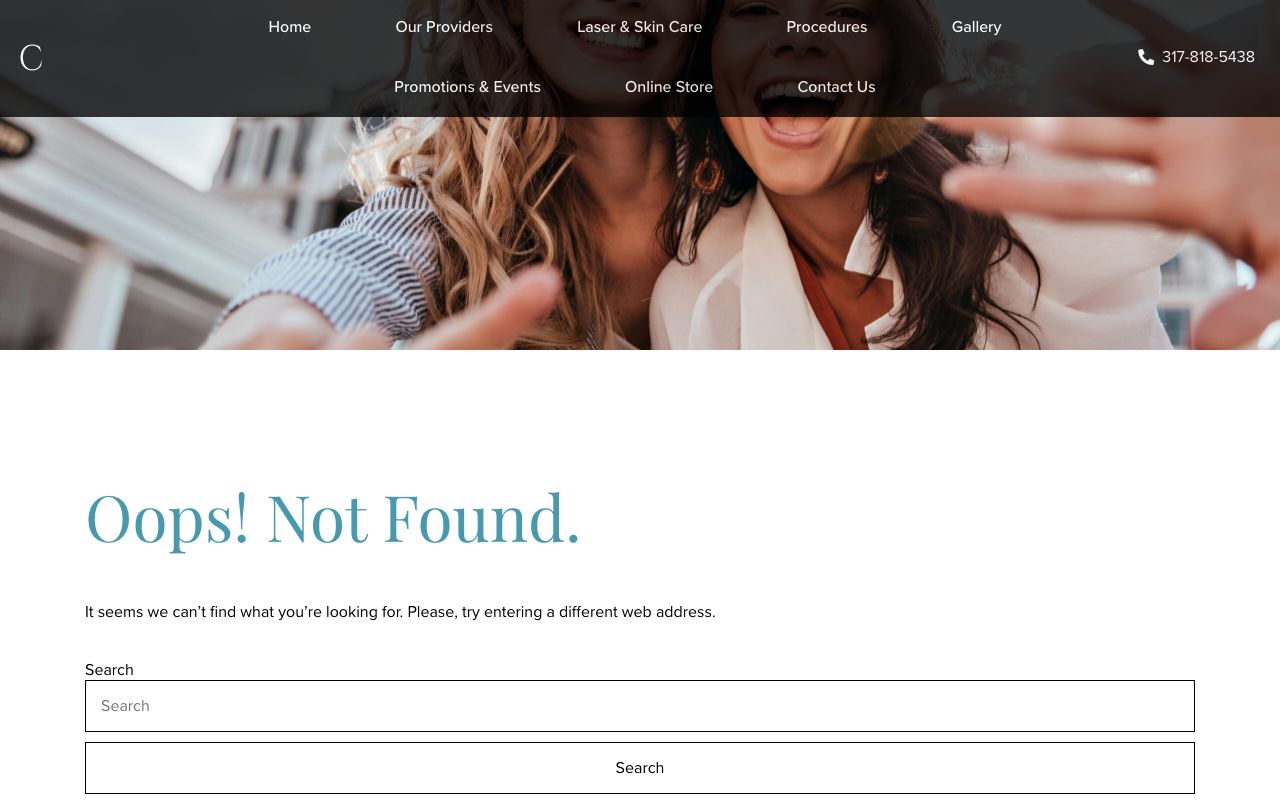
Task: Click the Oops! Not Found. heading
Action: tap(333, 518)
